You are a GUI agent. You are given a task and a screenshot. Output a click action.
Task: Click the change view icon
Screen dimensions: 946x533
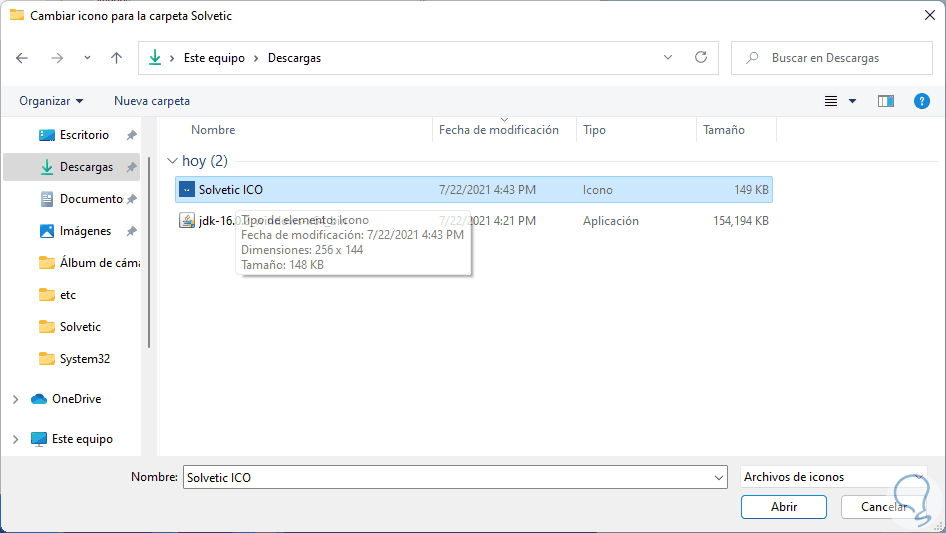[x=830, y=101]
